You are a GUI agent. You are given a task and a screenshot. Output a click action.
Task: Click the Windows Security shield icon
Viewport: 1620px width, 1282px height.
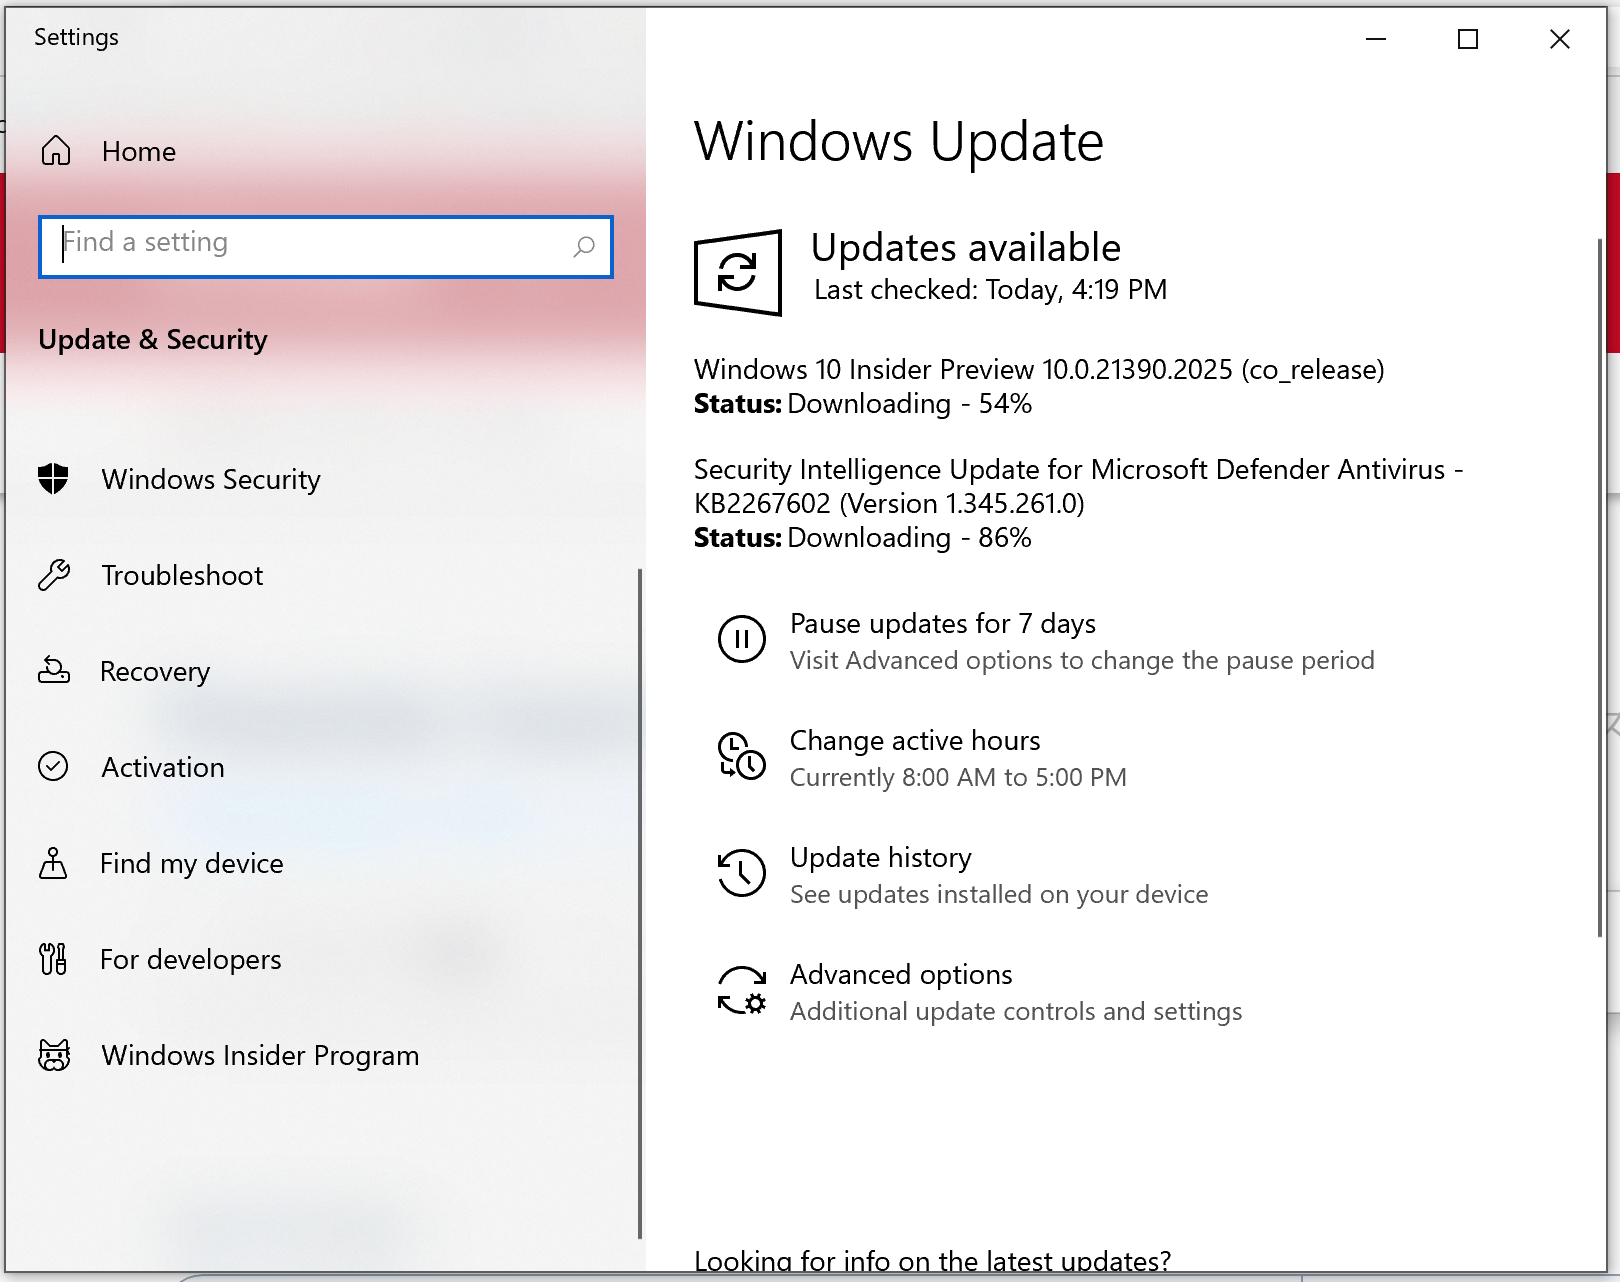coord(53,479)
